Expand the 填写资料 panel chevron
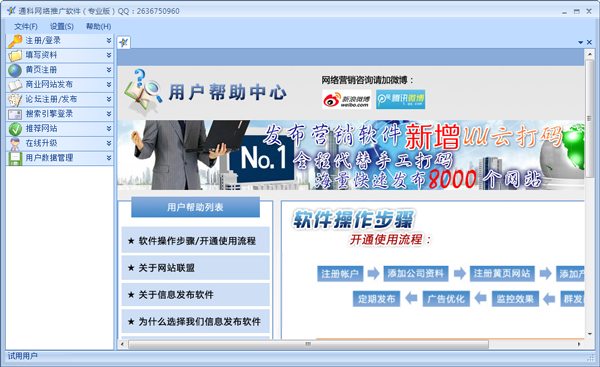Image resolution: width=600 pixels, height=367 pixels. 109,55
